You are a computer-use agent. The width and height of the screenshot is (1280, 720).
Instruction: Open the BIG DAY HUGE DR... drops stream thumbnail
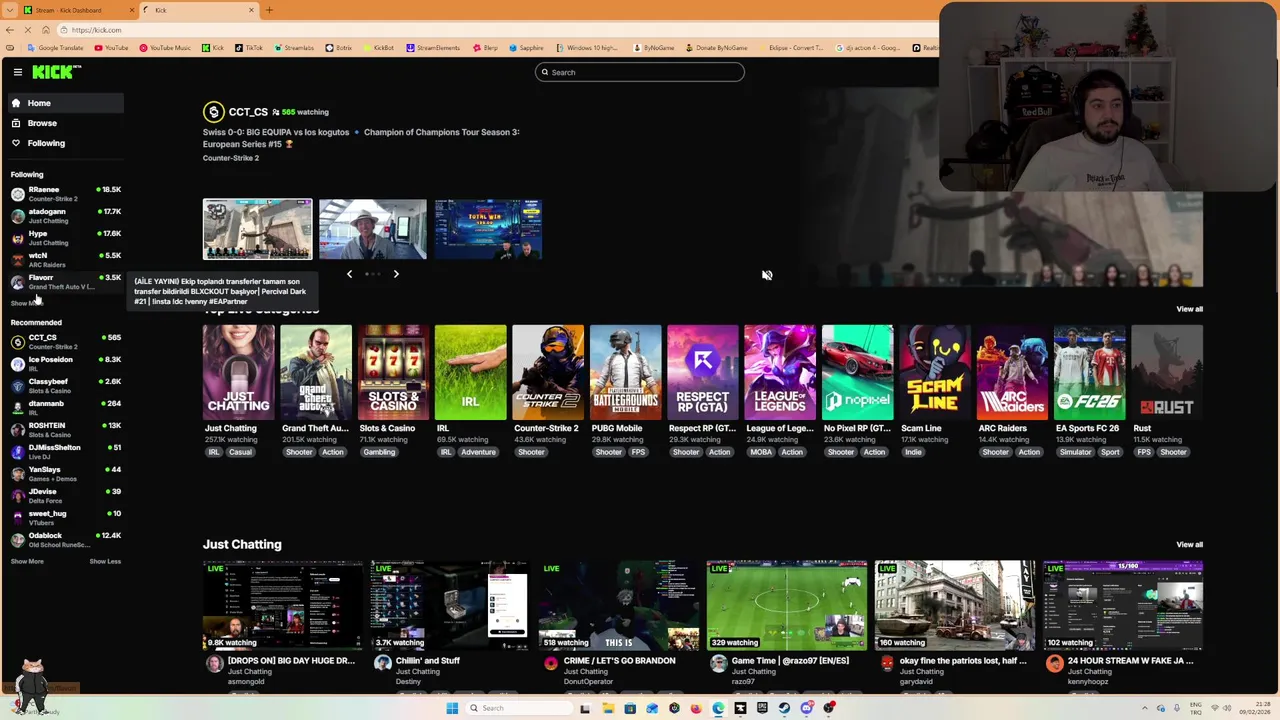282,605
